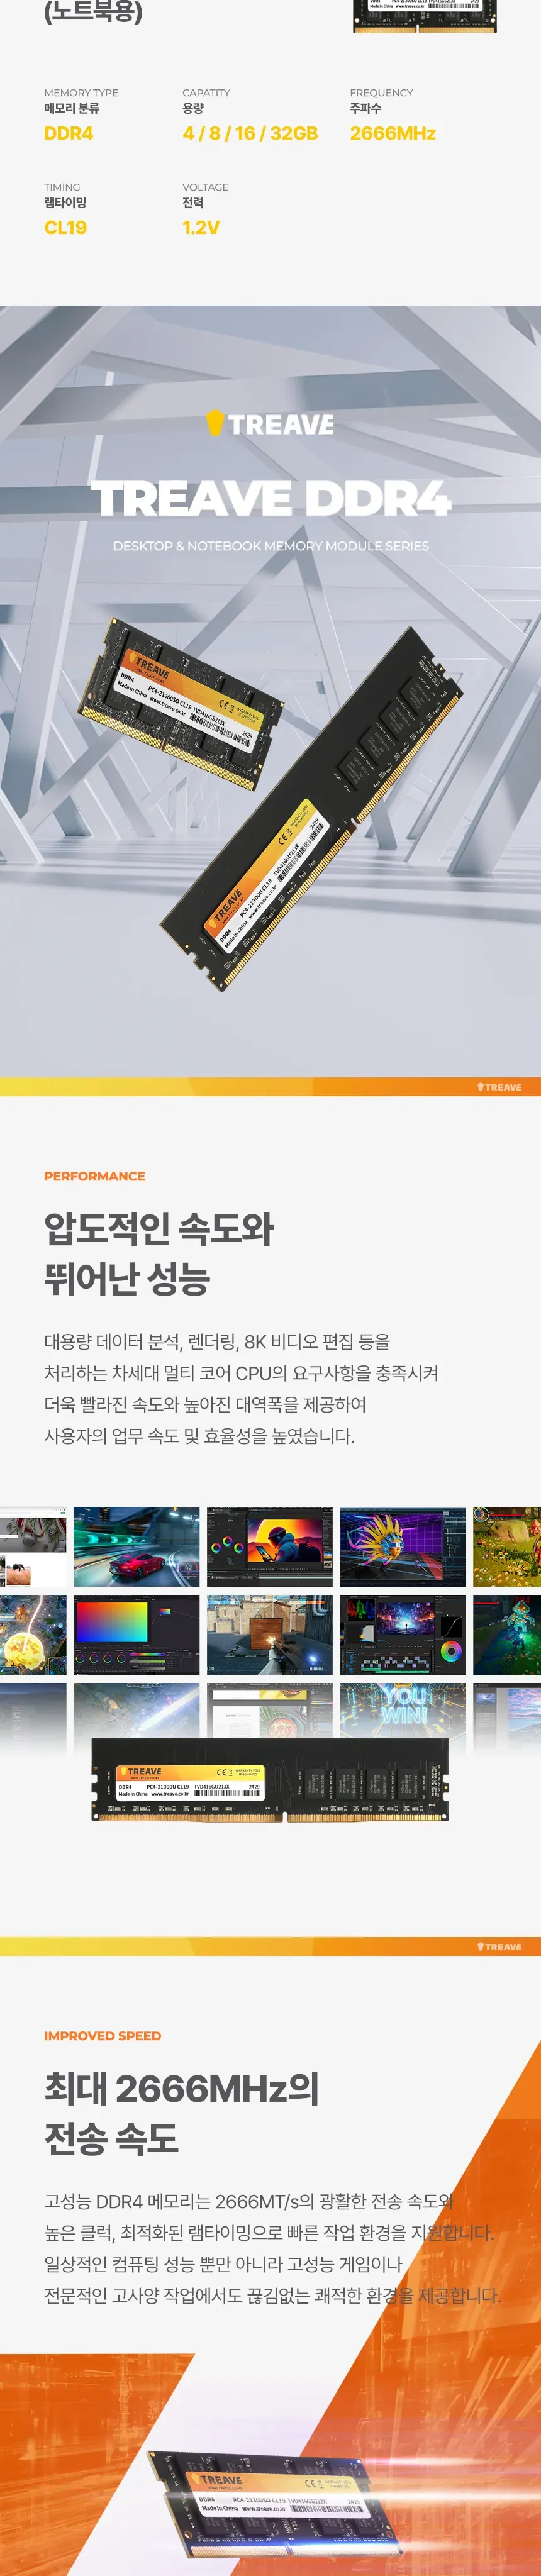The height and width of the screenshot is (2576, 541).
Task: Open the colorful lion 3D model thumbnail
Action: 402,1546
